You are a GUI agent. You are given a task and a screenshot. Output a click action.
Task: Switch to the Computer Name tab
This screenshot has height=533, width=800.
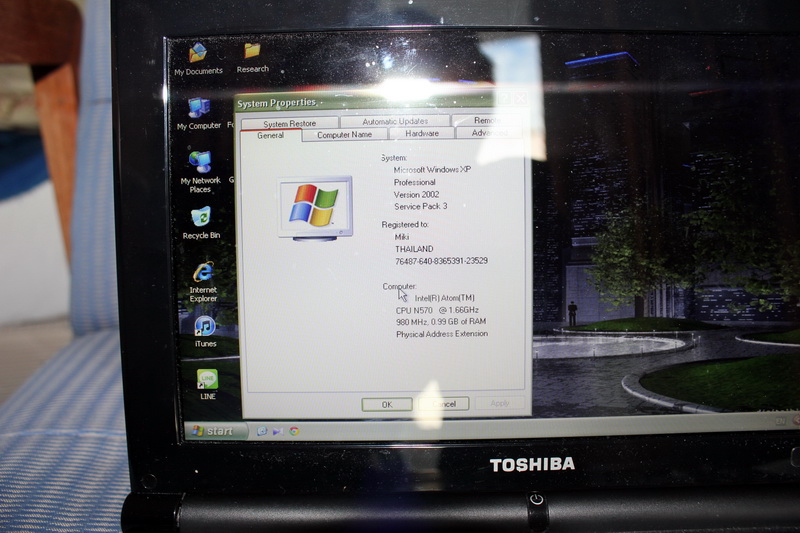tap(344, 134)
